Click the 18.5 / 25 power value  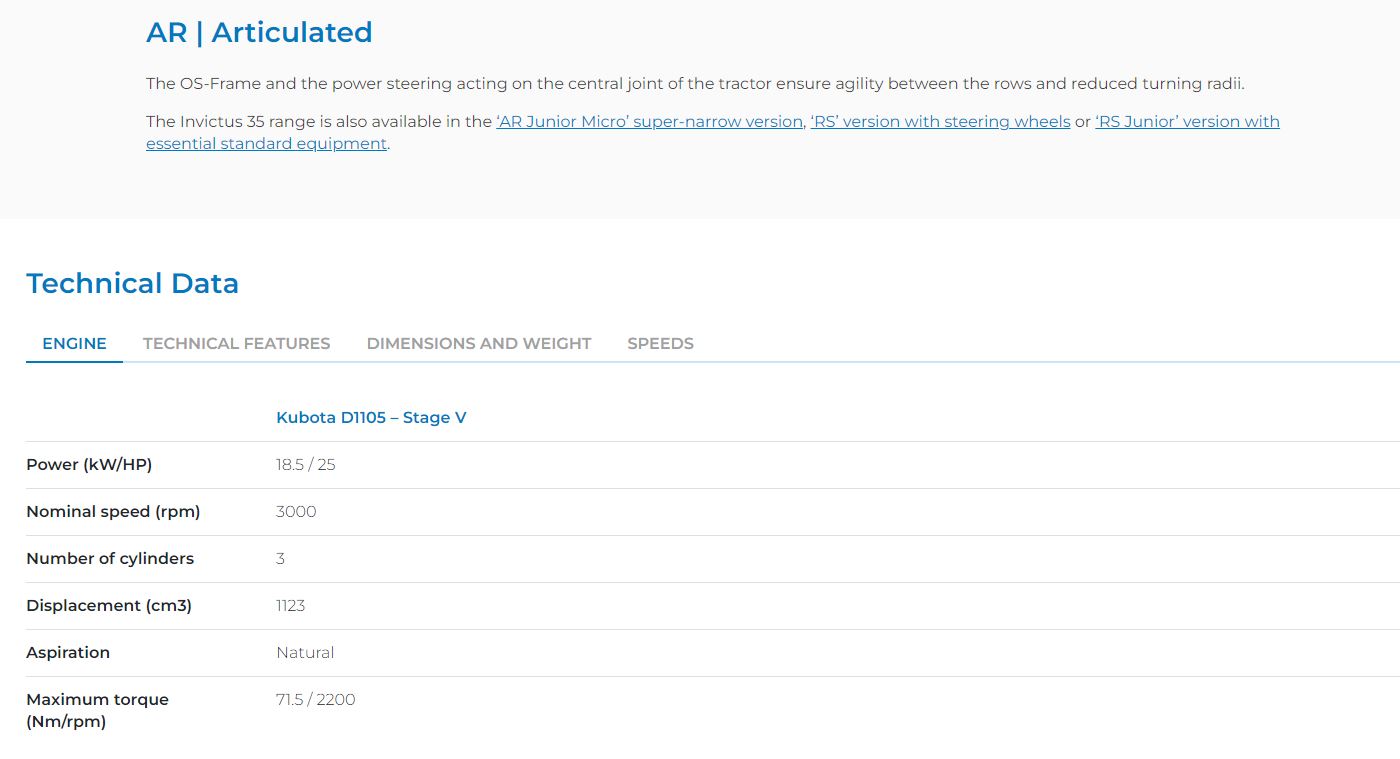(x=305, y=464)
